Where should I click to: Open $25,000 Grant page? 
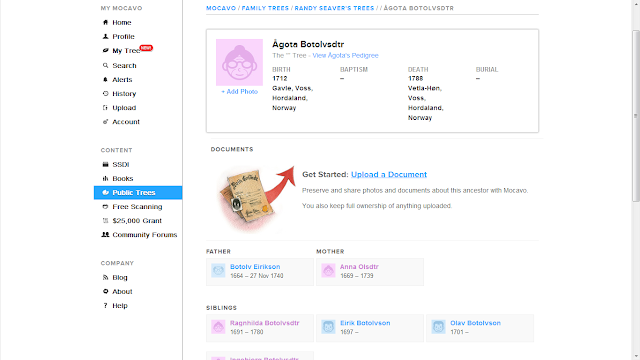tap(137, 220)
